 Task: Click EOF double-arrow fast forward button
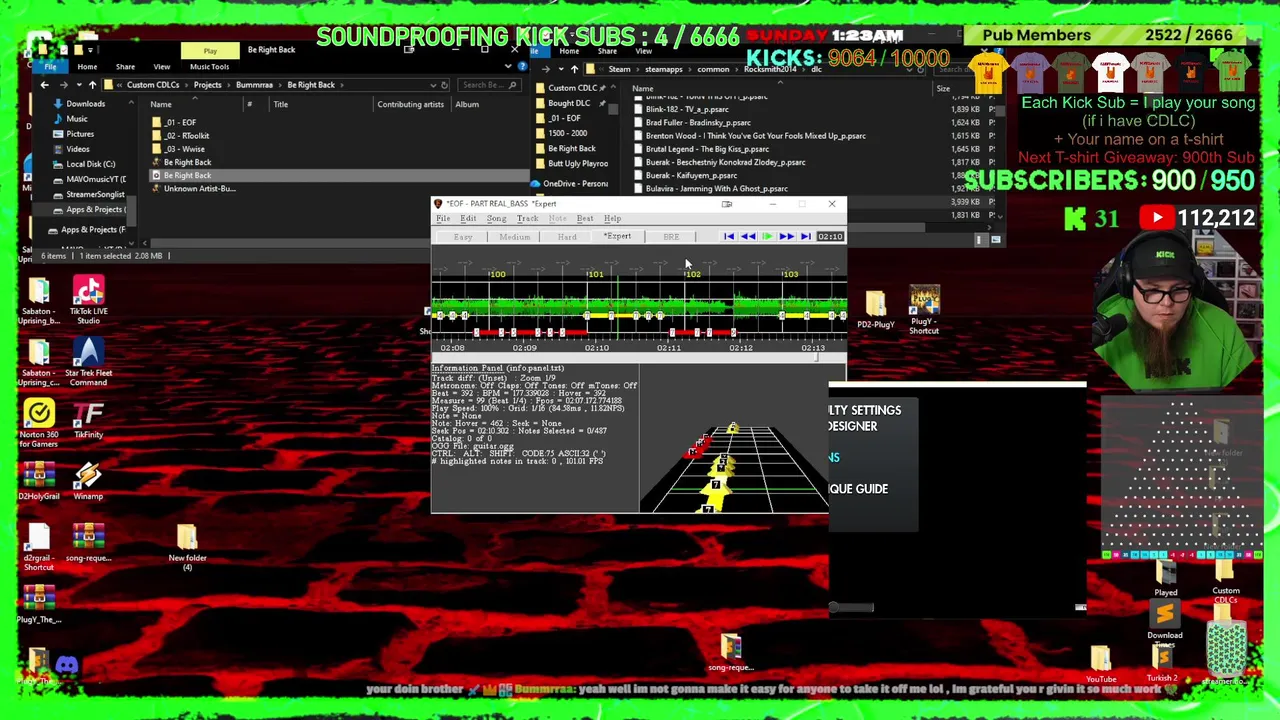point(786,237)
